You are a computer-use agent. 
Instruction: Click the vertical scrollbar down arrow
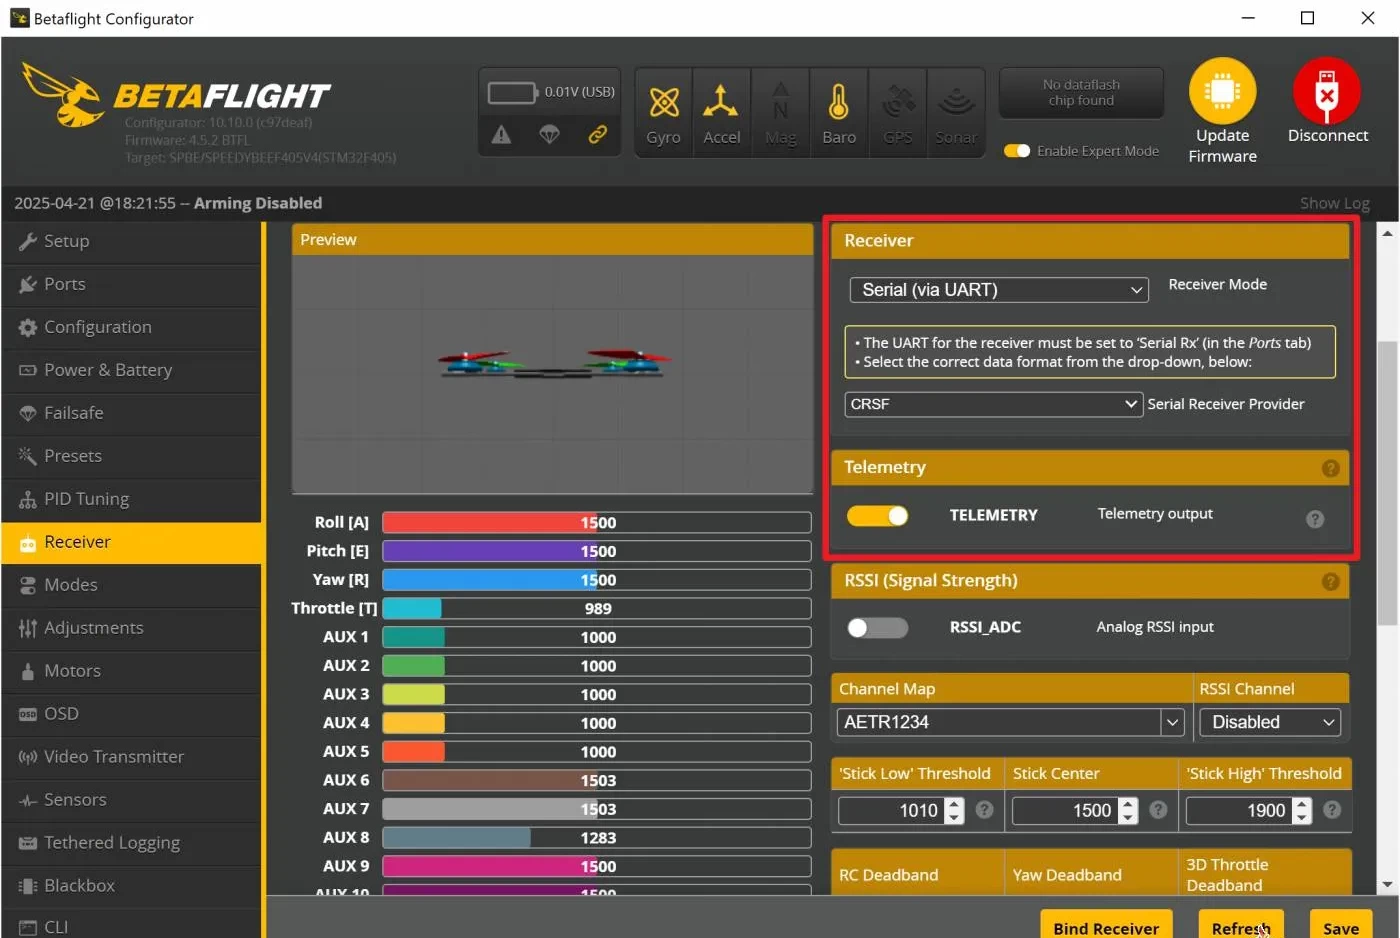1386,885
